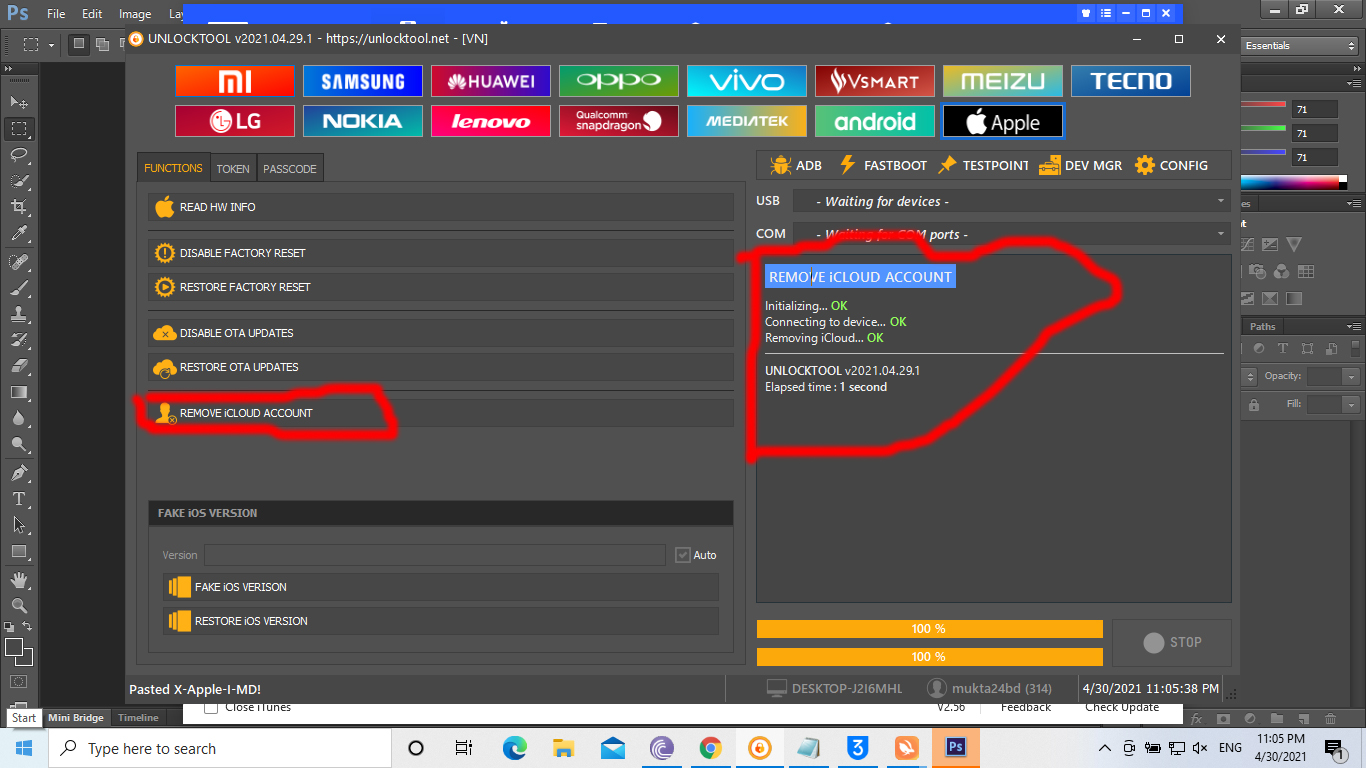Select Photoshop Pen tool
1366x768 pixels.
19,472
